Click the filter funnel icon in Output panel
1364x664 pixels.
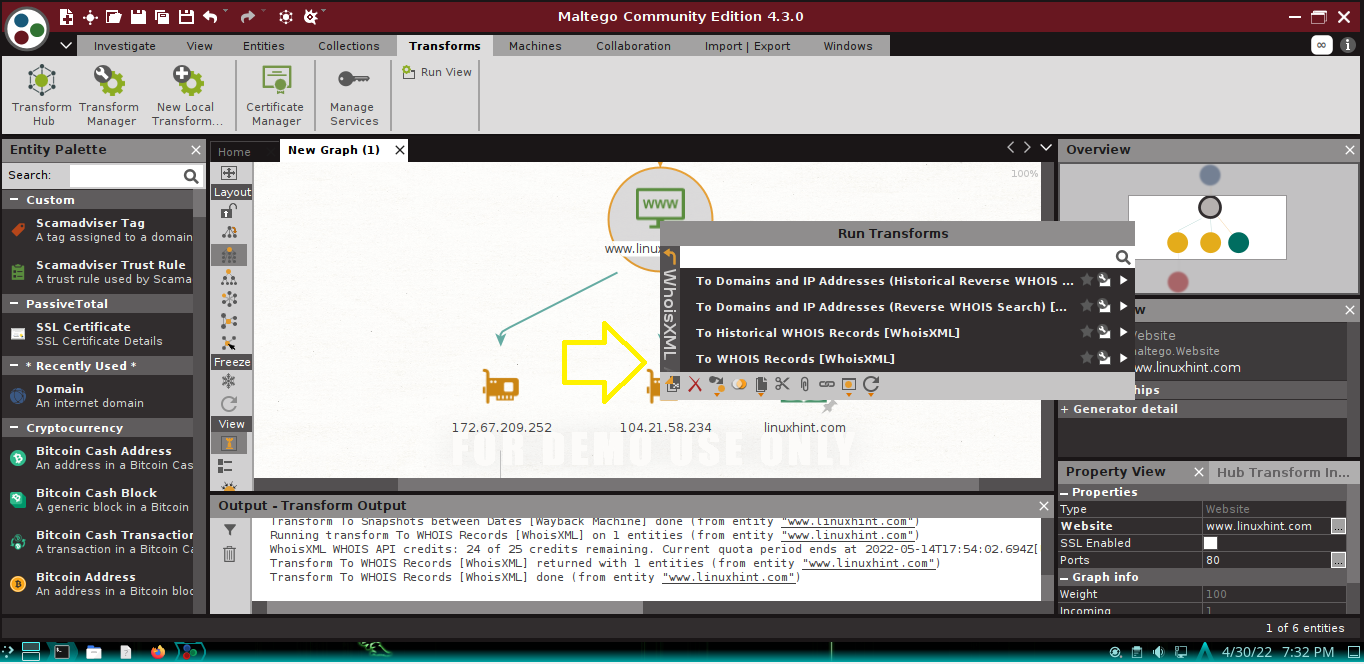(x=229, y=530)
